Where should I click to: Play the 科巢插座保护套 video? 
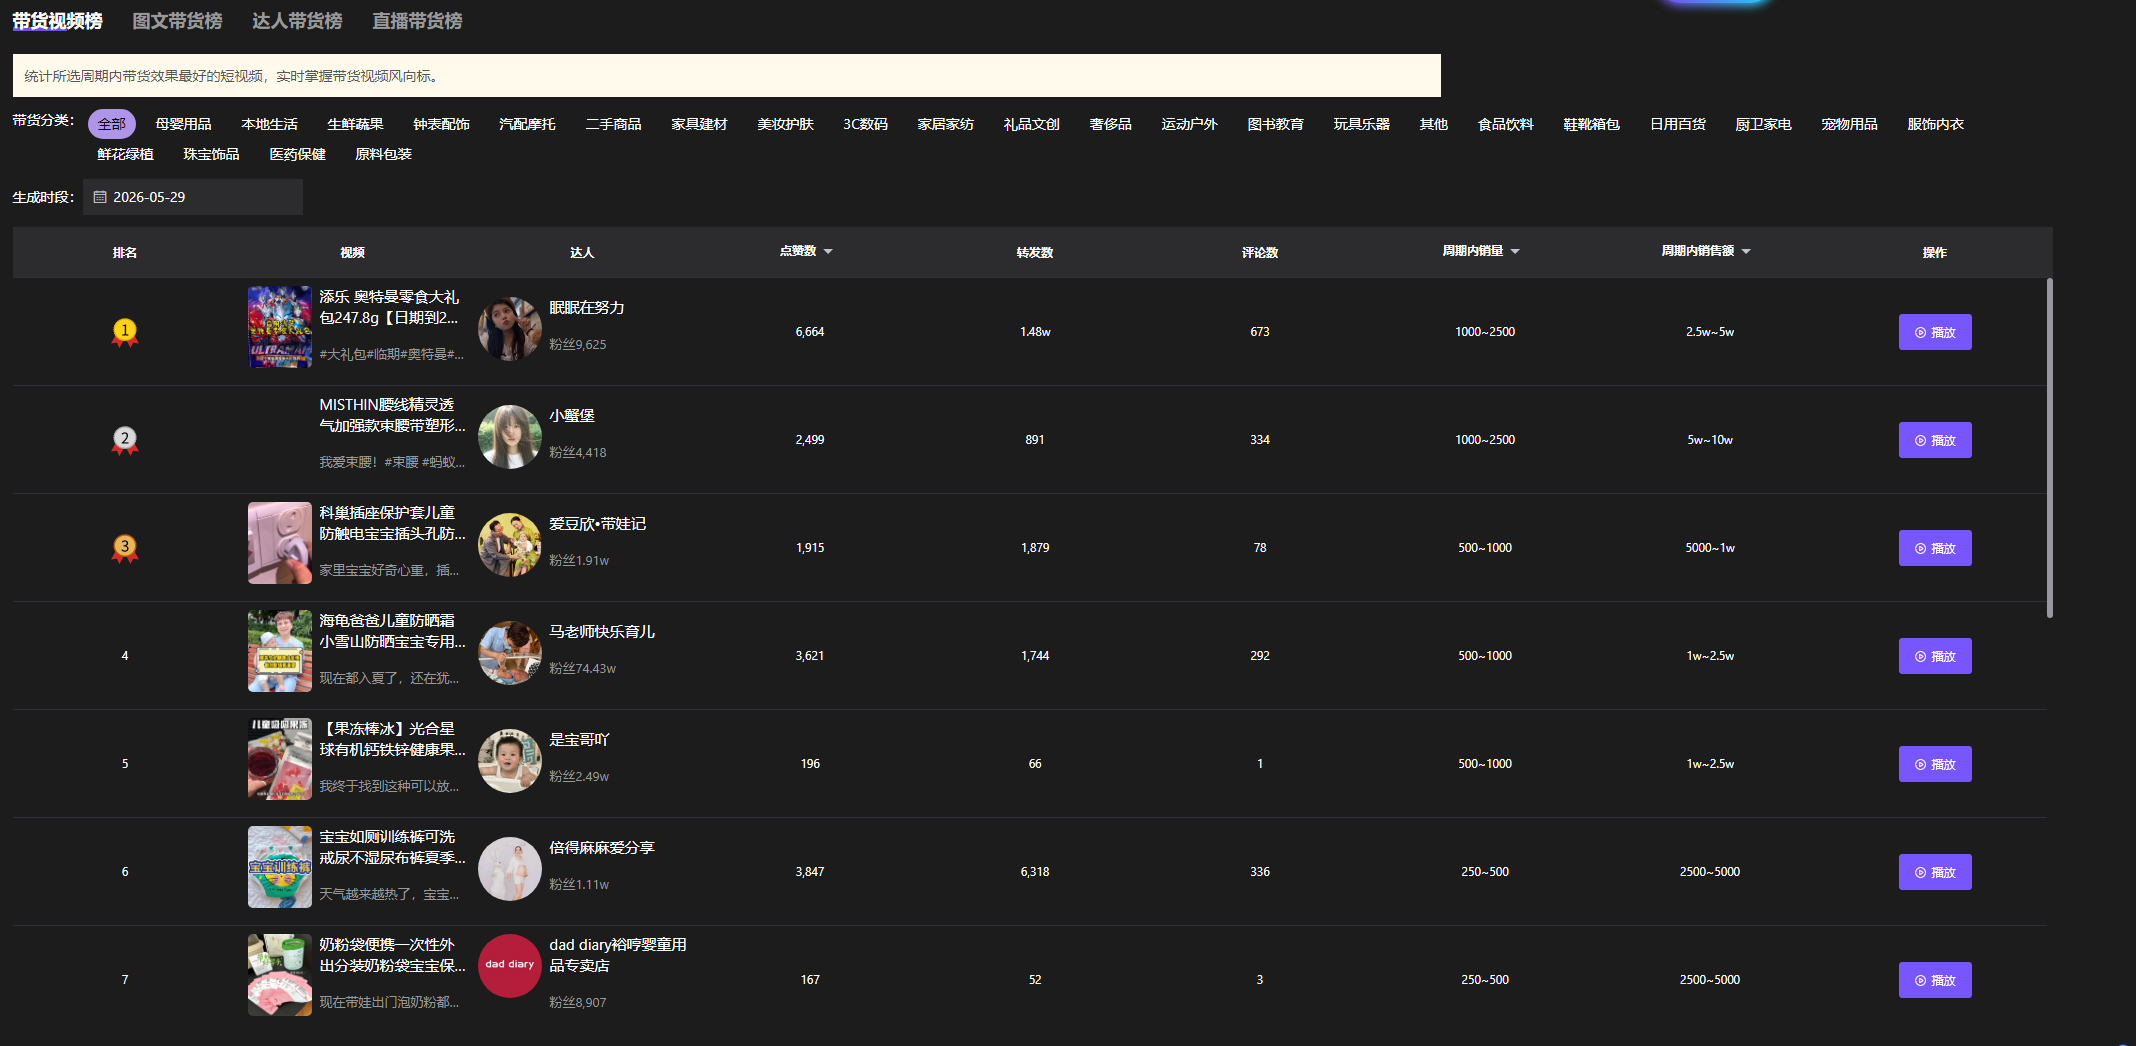pyautogui.click(x=1935, y=548)
